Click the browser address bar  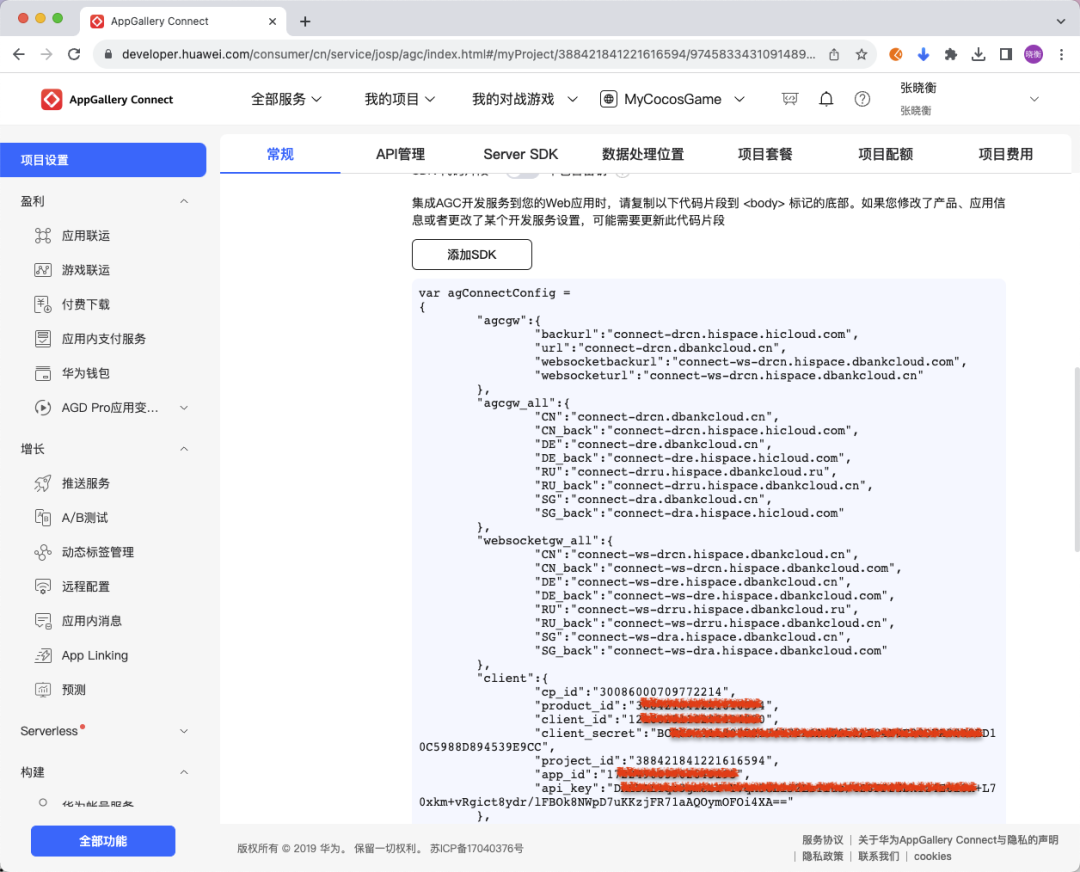click(x=468, y=54)
